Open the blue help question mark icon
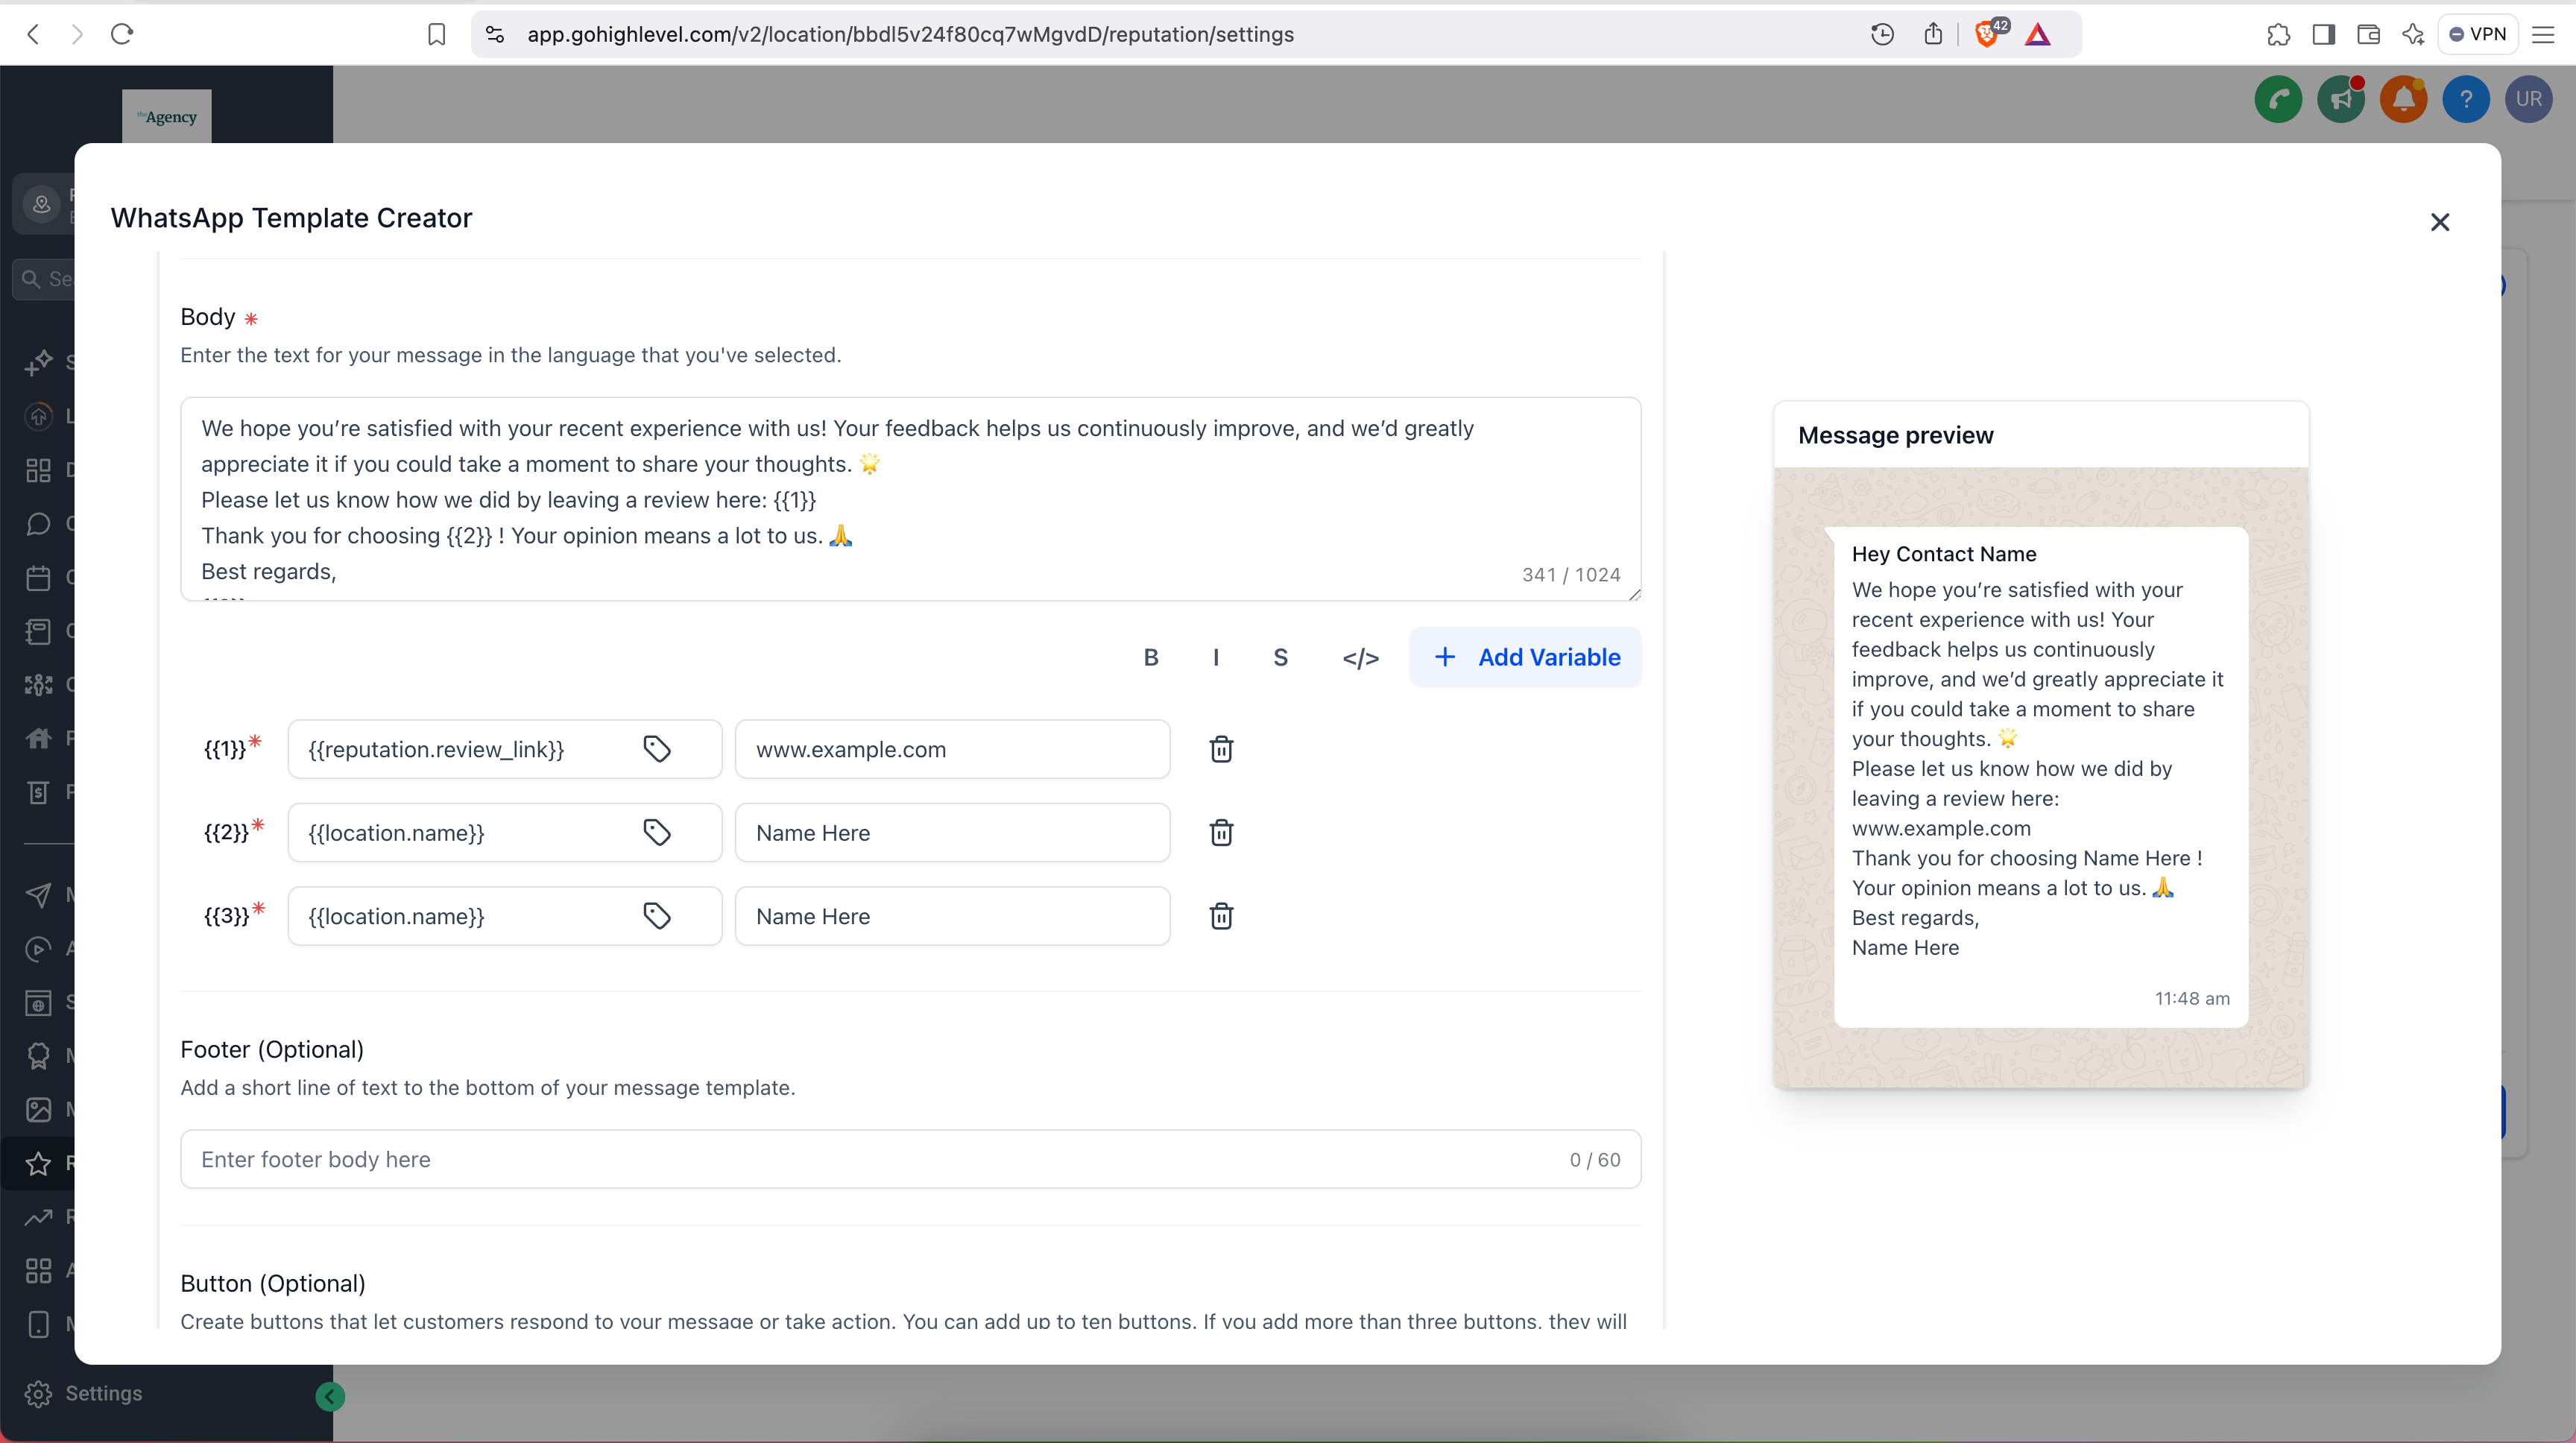Screen dimensions: 2576x1443 tap(2466, 99)
